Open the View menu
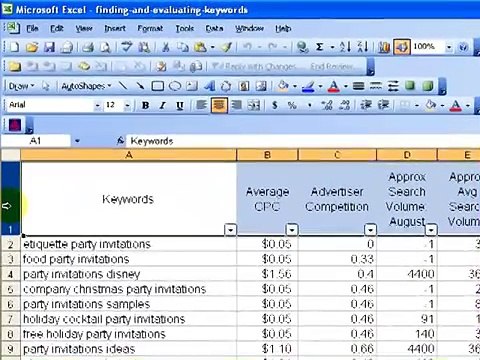The image size is (480, 360). point(84,28)
